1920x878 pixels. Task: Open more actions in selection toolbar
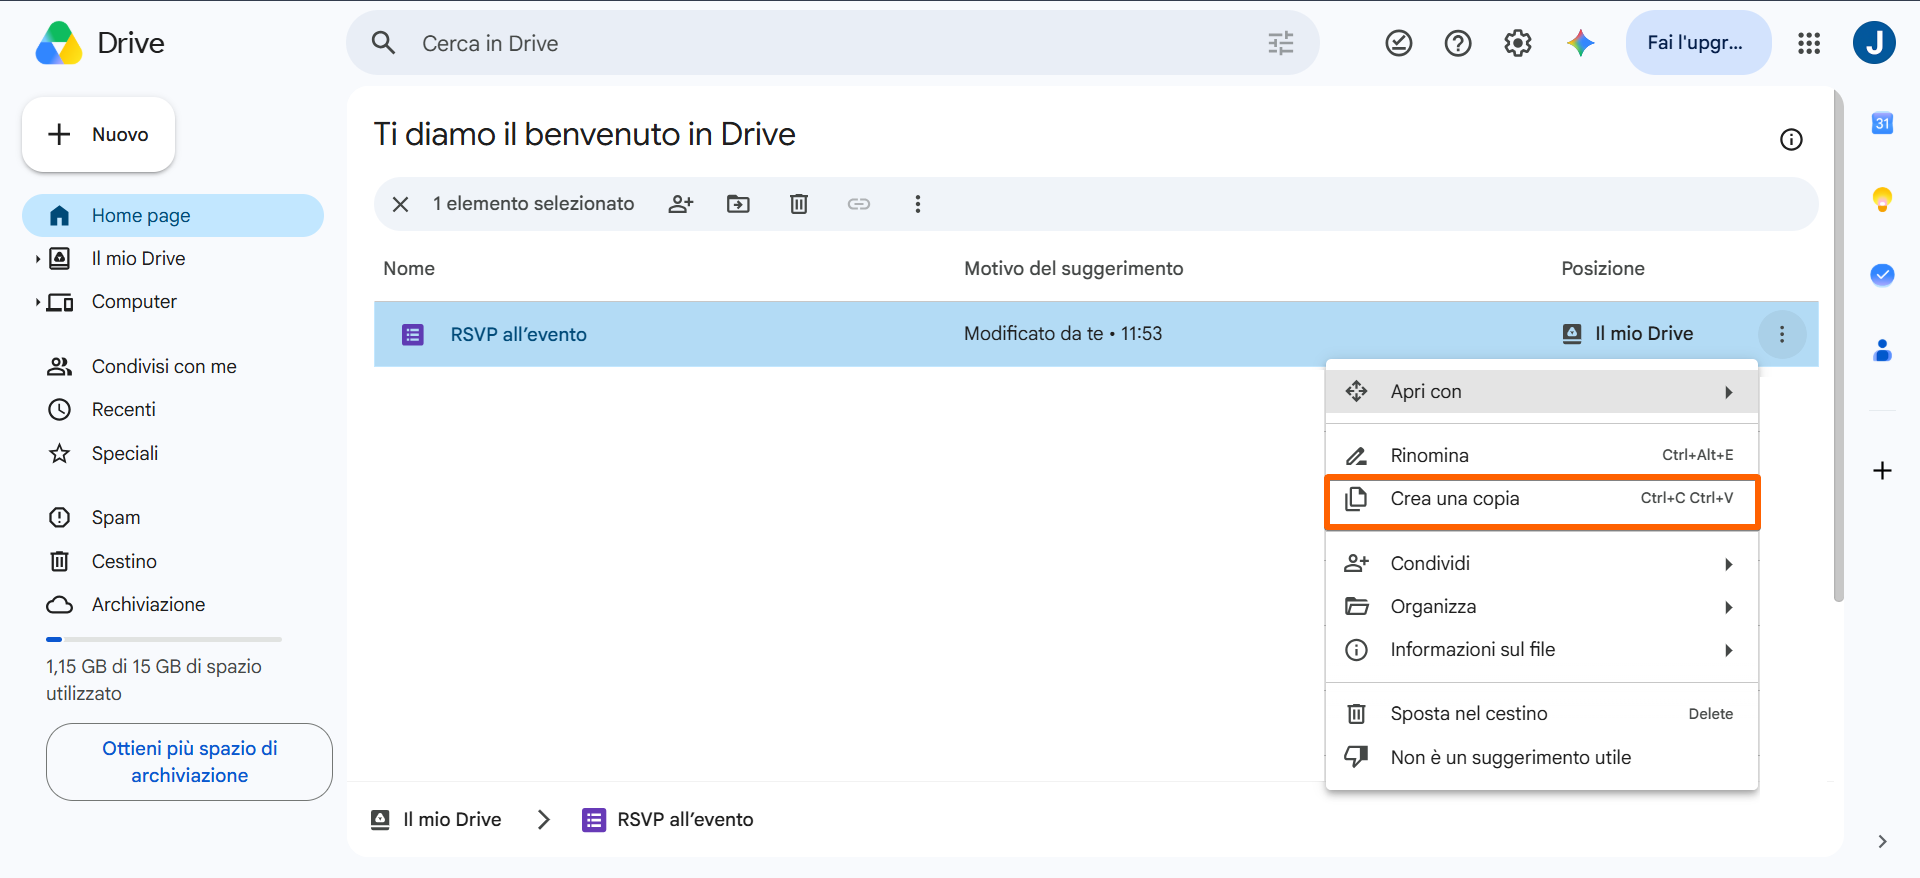coord(917,204)
